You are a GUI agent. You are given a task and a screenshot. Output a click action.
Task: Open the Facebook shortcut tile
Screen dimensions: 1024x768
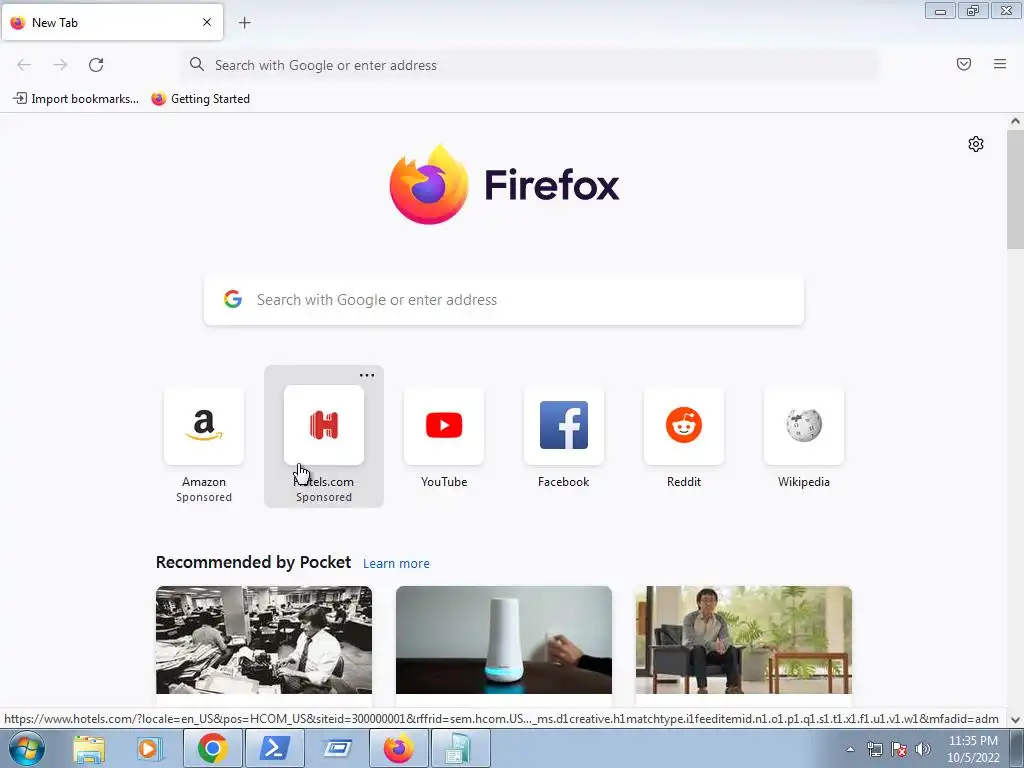(x=564, y=438)
